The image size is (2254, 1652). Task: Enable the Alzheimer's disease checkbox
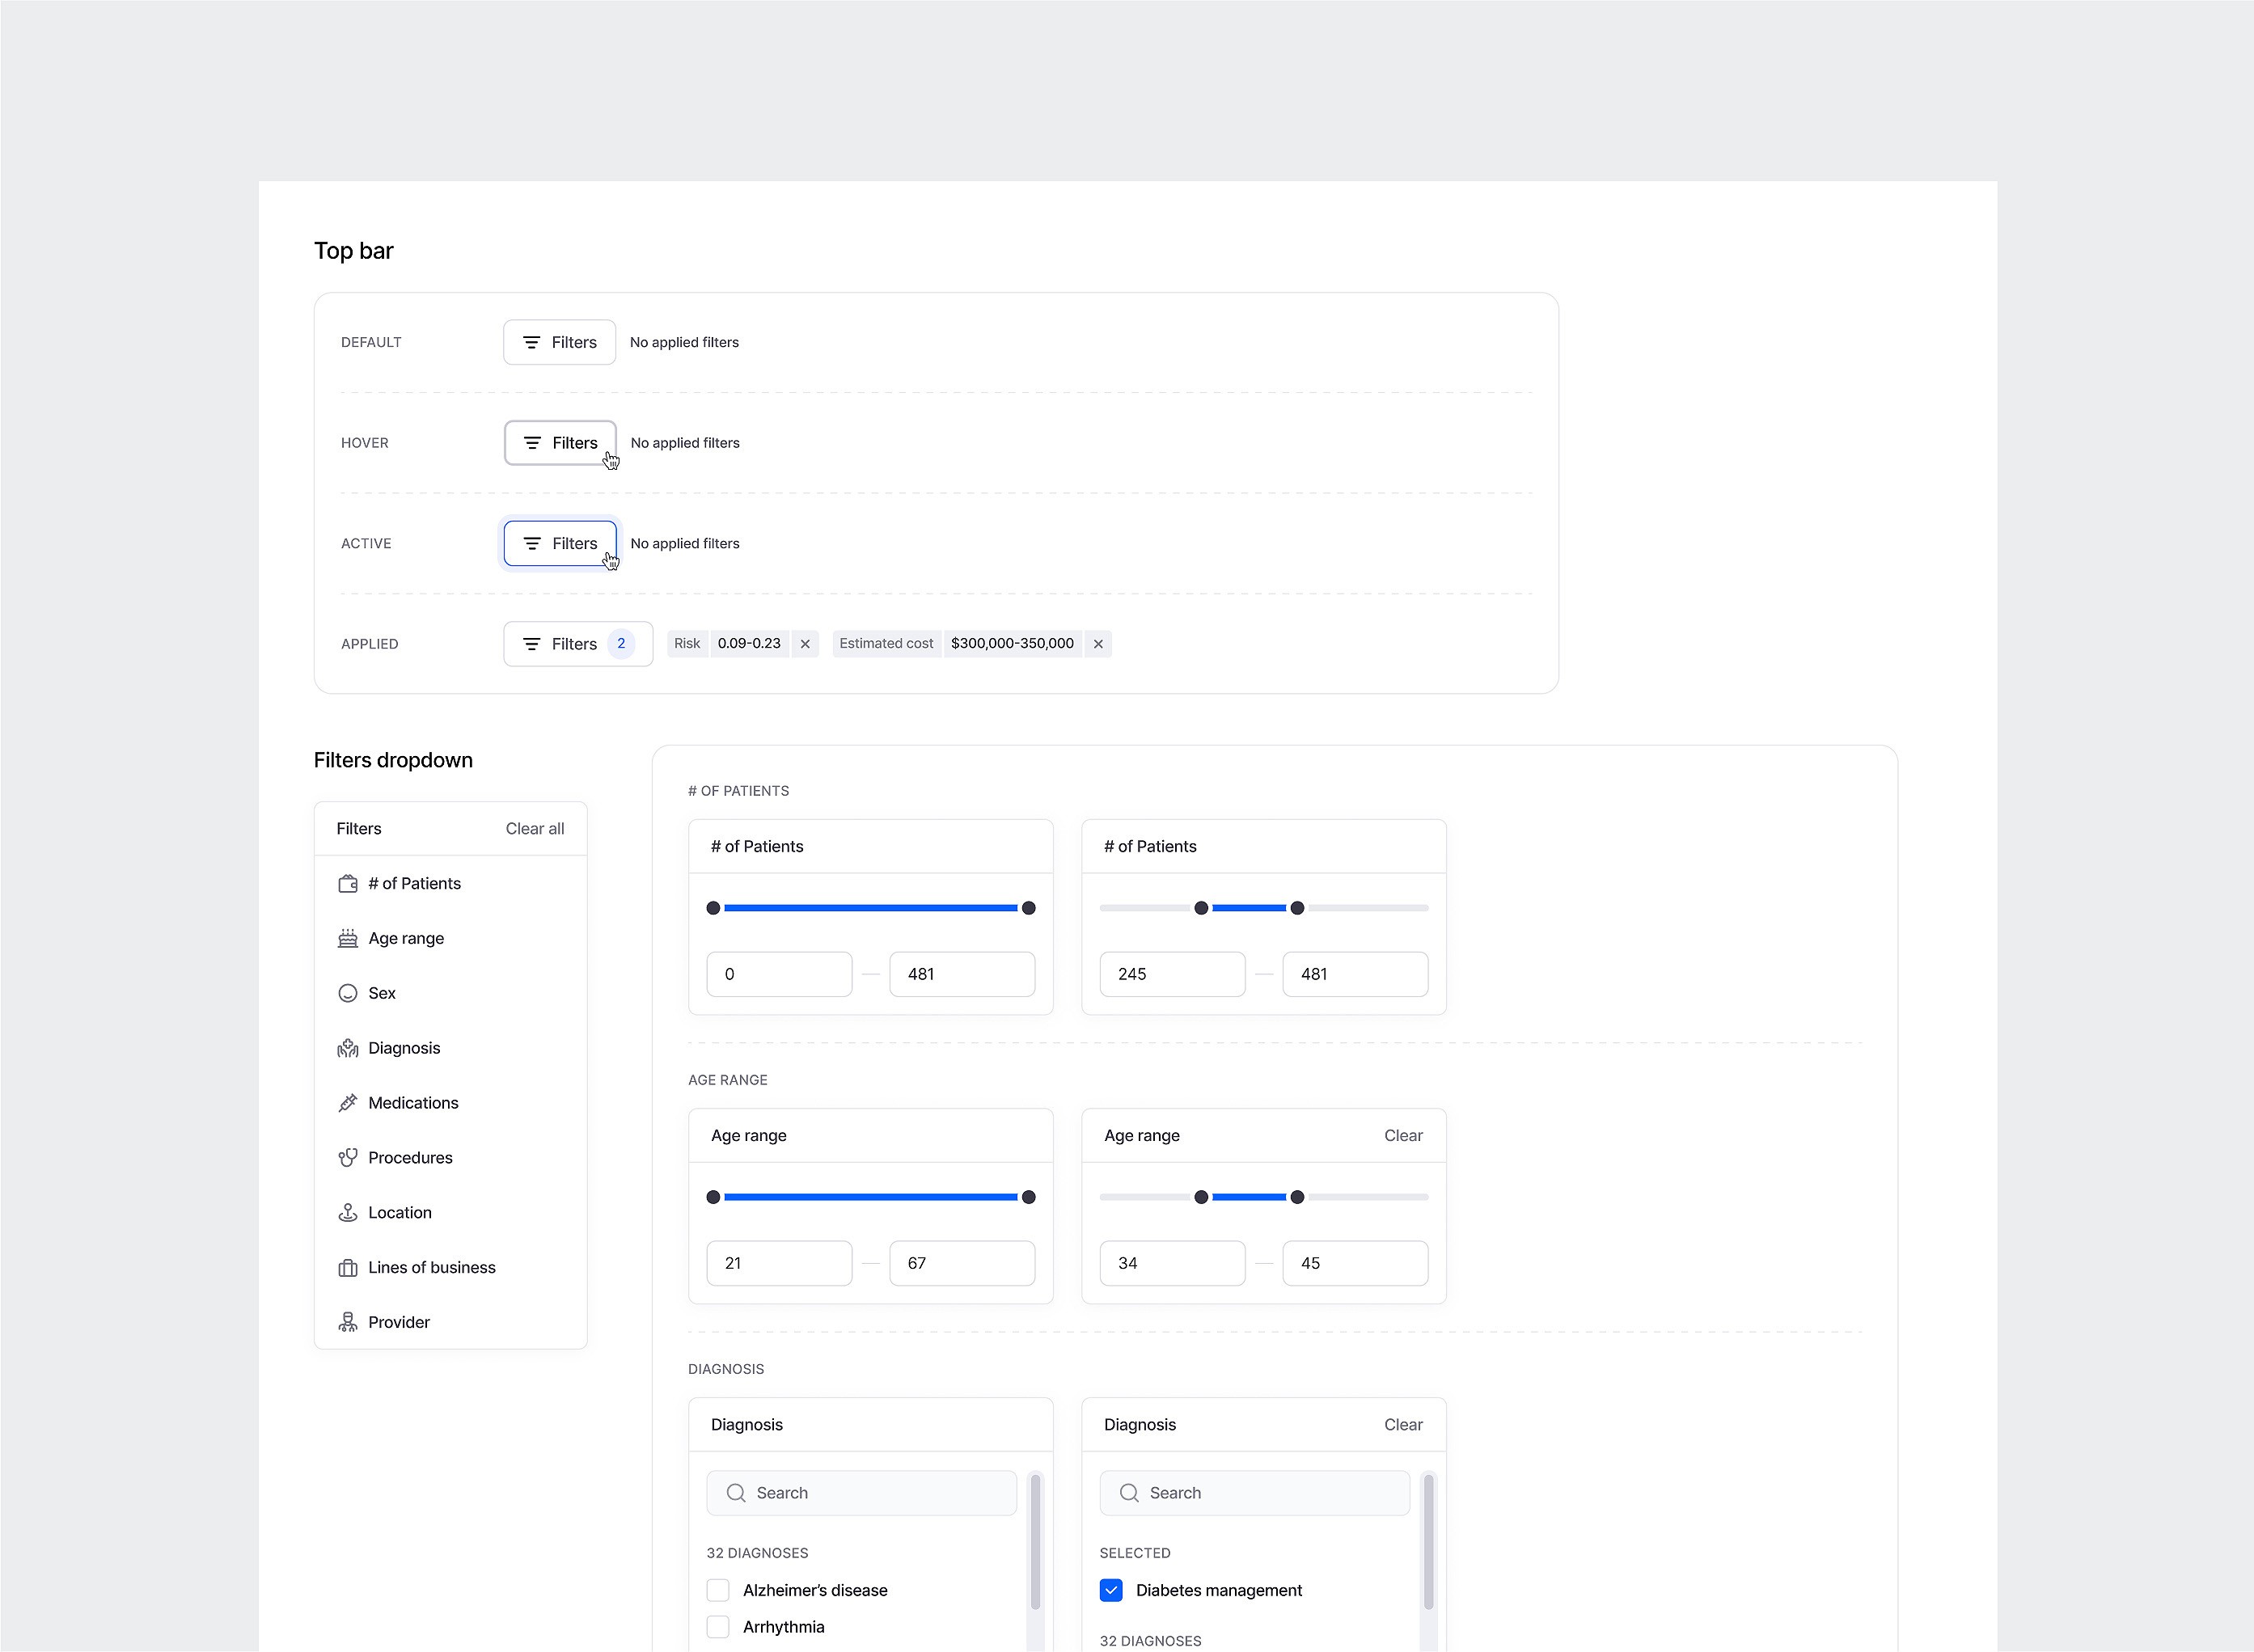(x=719, y=1589)
